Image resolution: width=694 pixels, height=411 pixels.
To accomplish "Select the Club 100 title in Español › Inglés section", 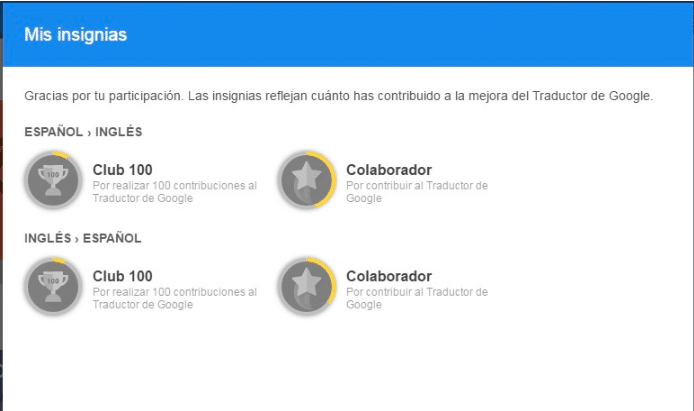I will click(x=123, y=169).
